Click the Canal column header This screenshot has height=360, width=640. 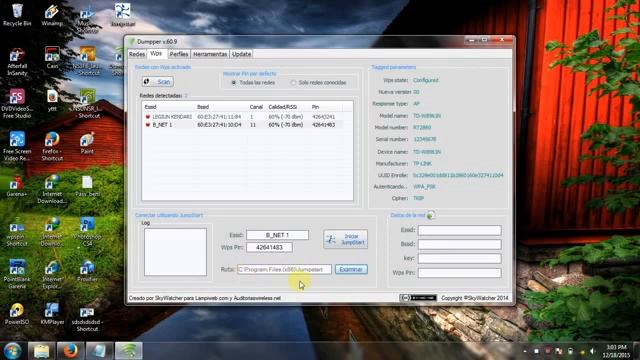point(256,107)
